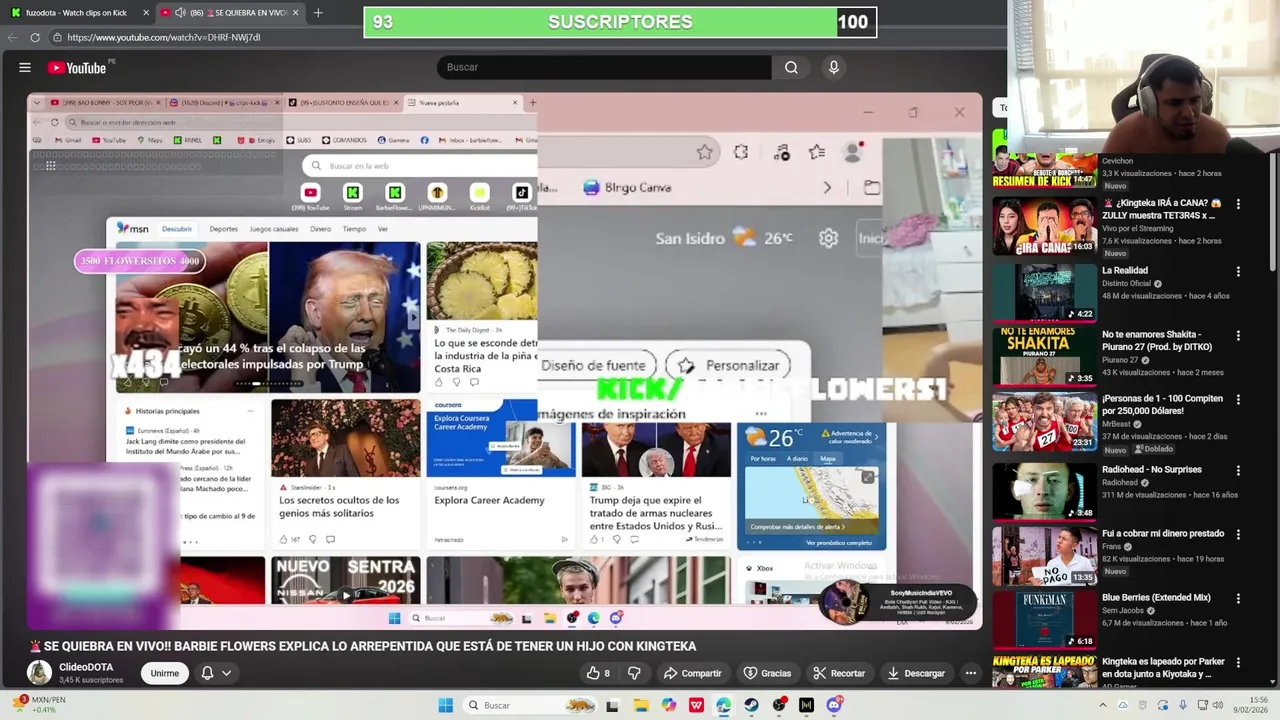This screenshot has width=1280, height=720.
Task: Go back with browser back arrow
Action: 12,37
